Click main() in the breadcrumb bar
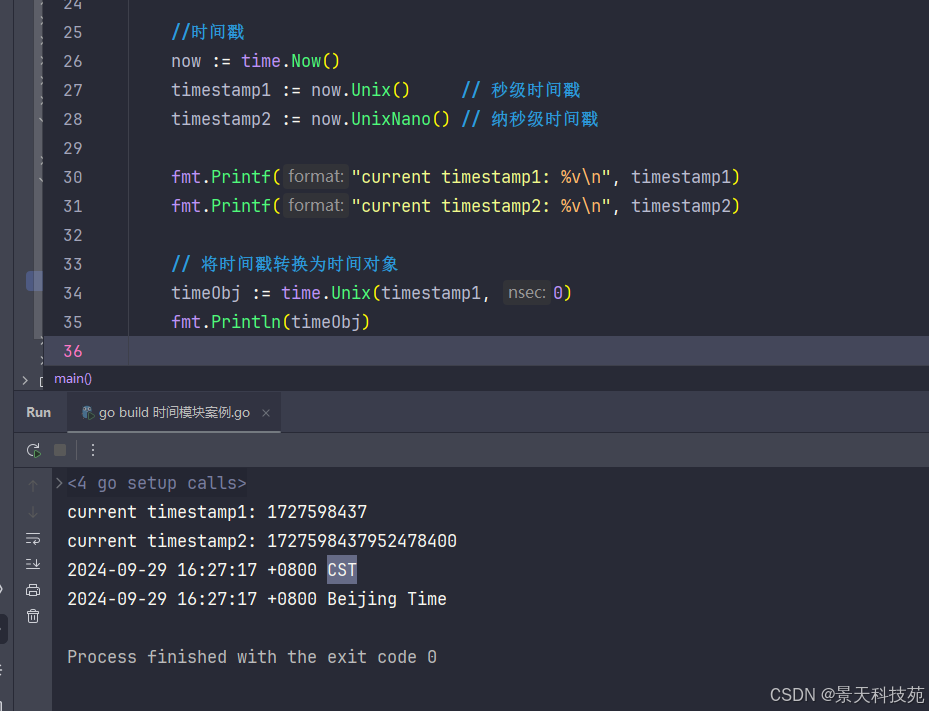 coord(73,379)
